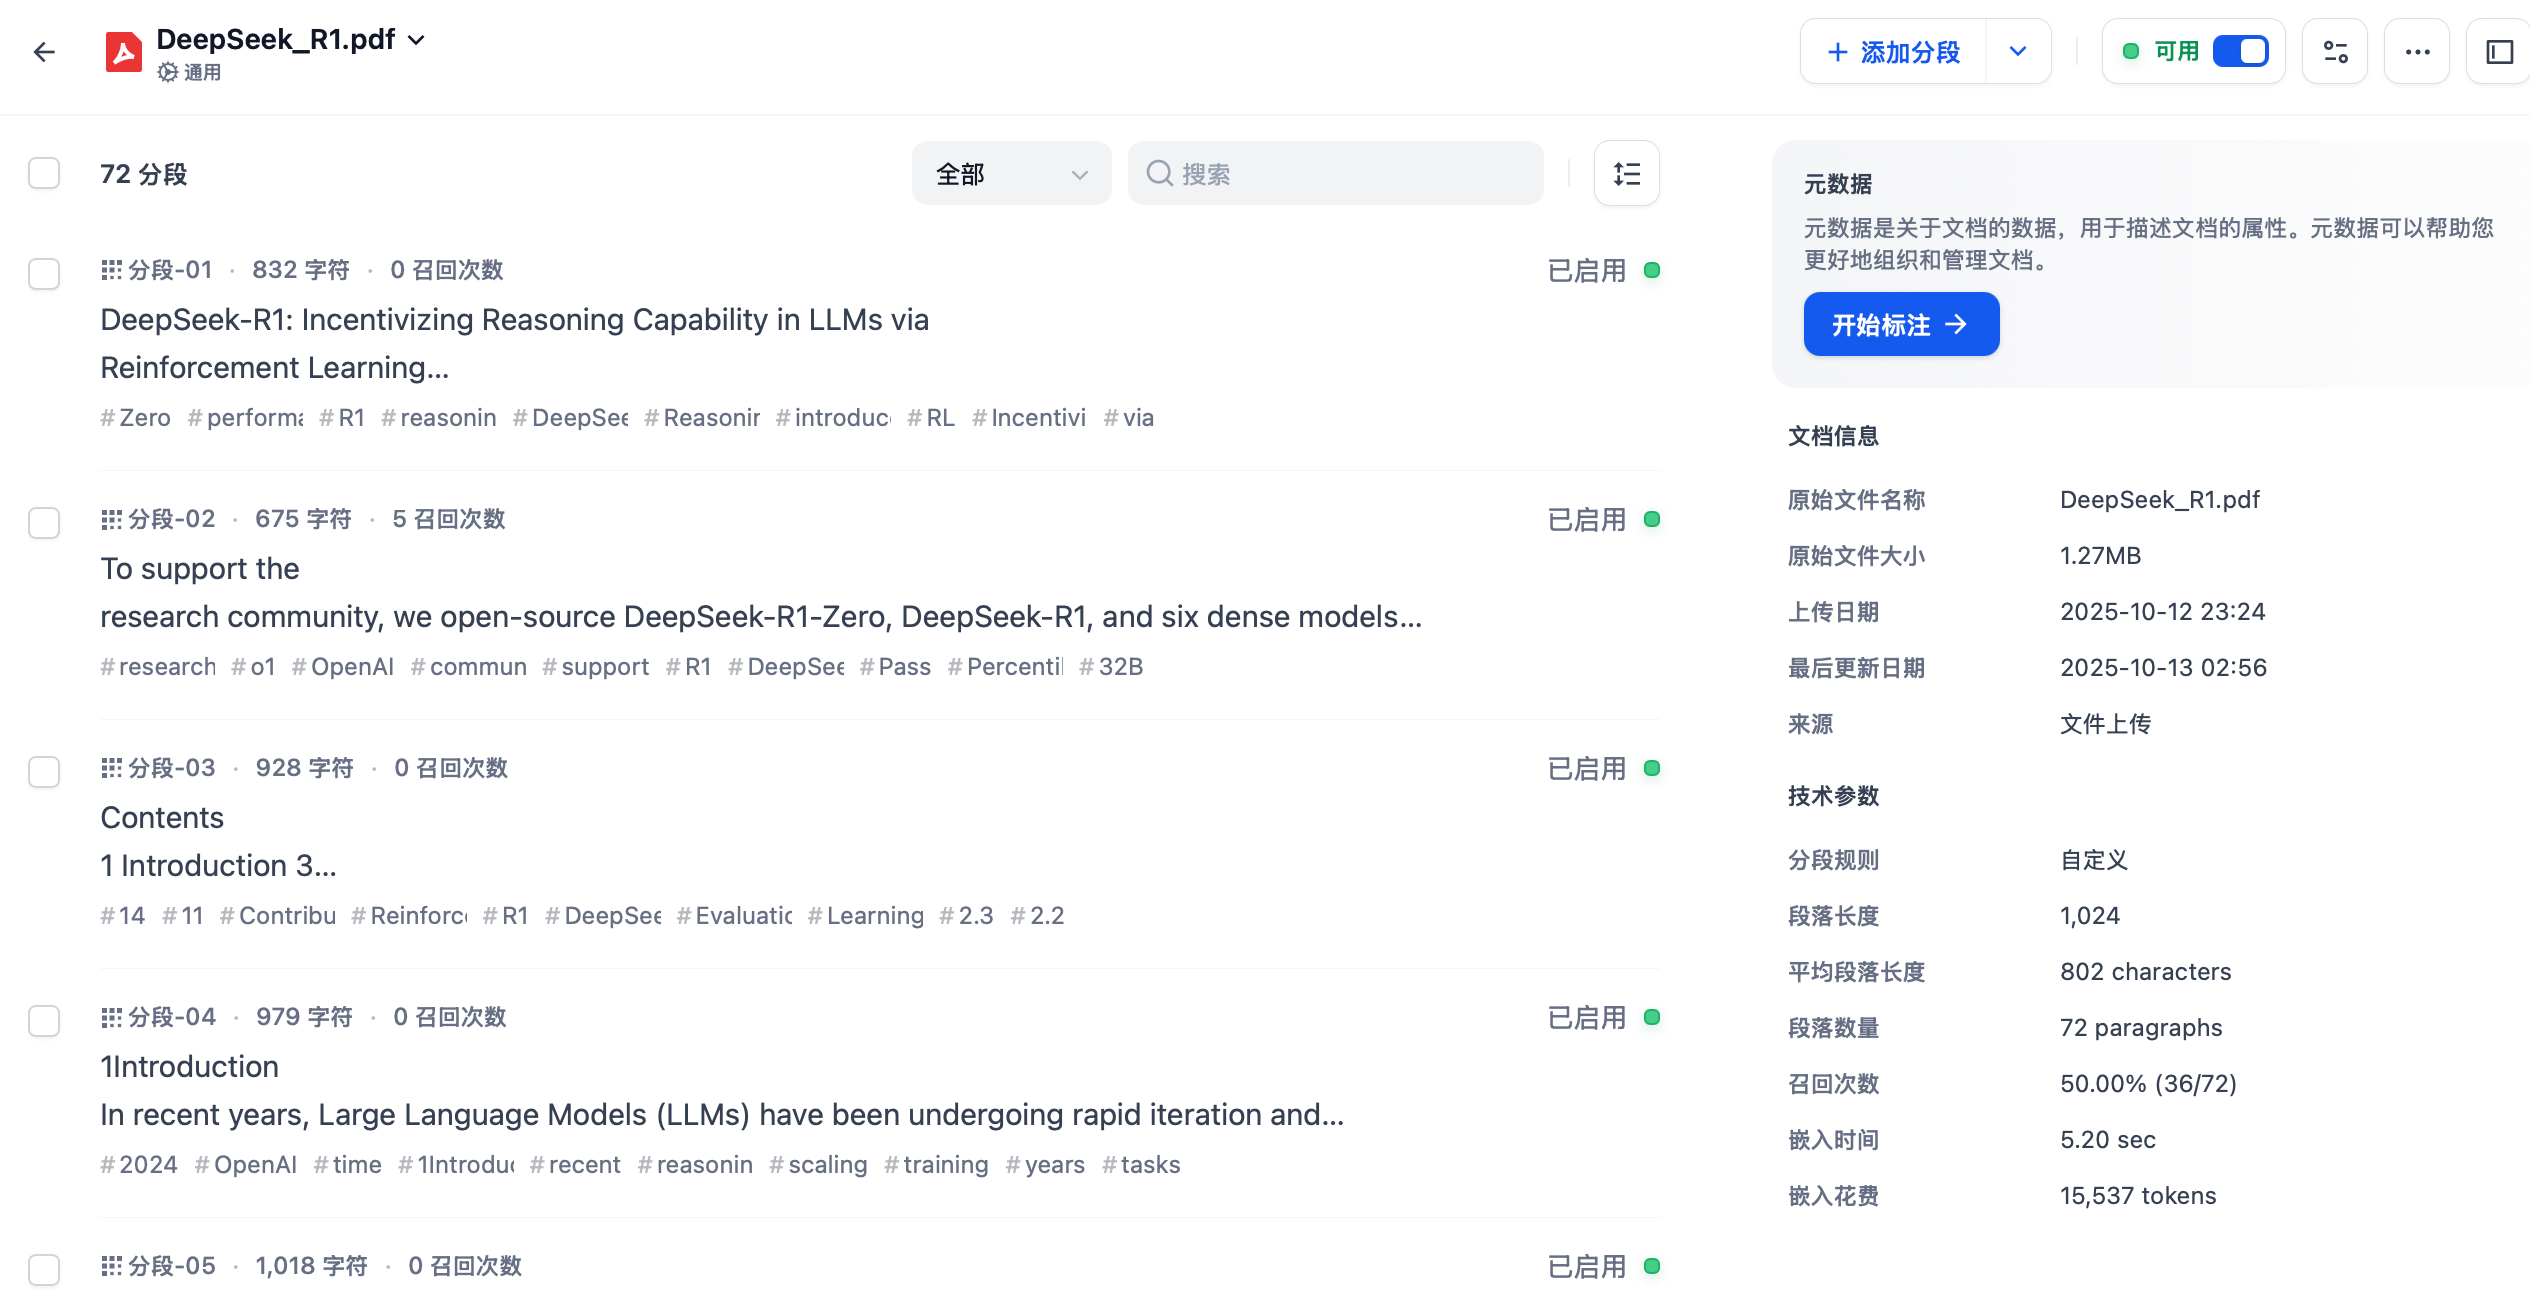The image size is (2530, 1302).
Task: Click the 搜索 search input field
Action: pyautogui.click(x=1335, y=174)
